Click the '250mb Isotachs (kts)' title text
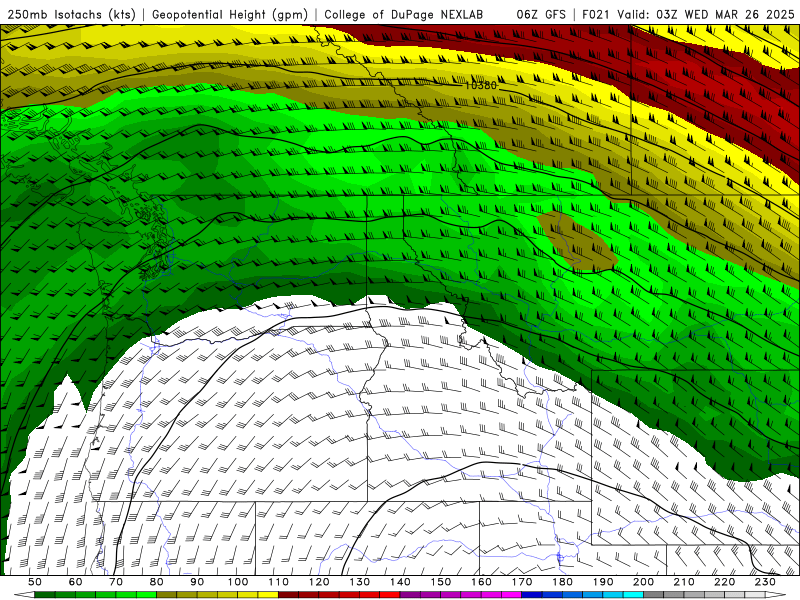This screenshot has width=800, height=600. point(71,14)
